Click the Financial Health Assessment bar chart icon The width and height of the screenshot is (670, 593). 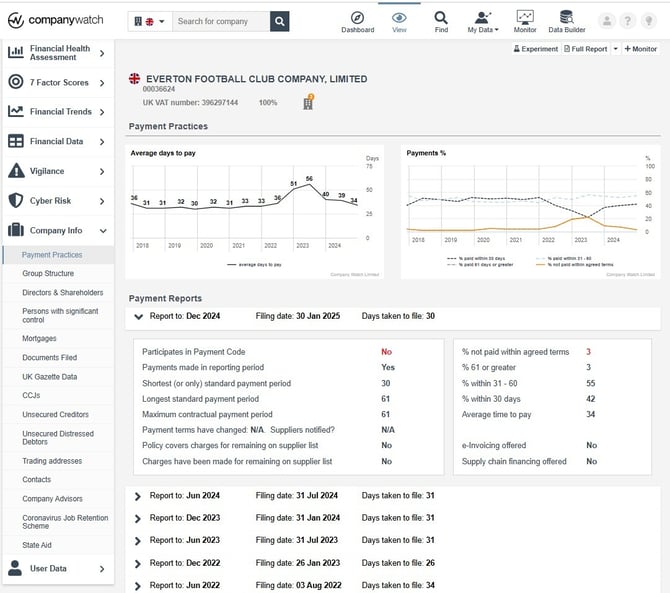pyautogui.click(x=16, y=53)
